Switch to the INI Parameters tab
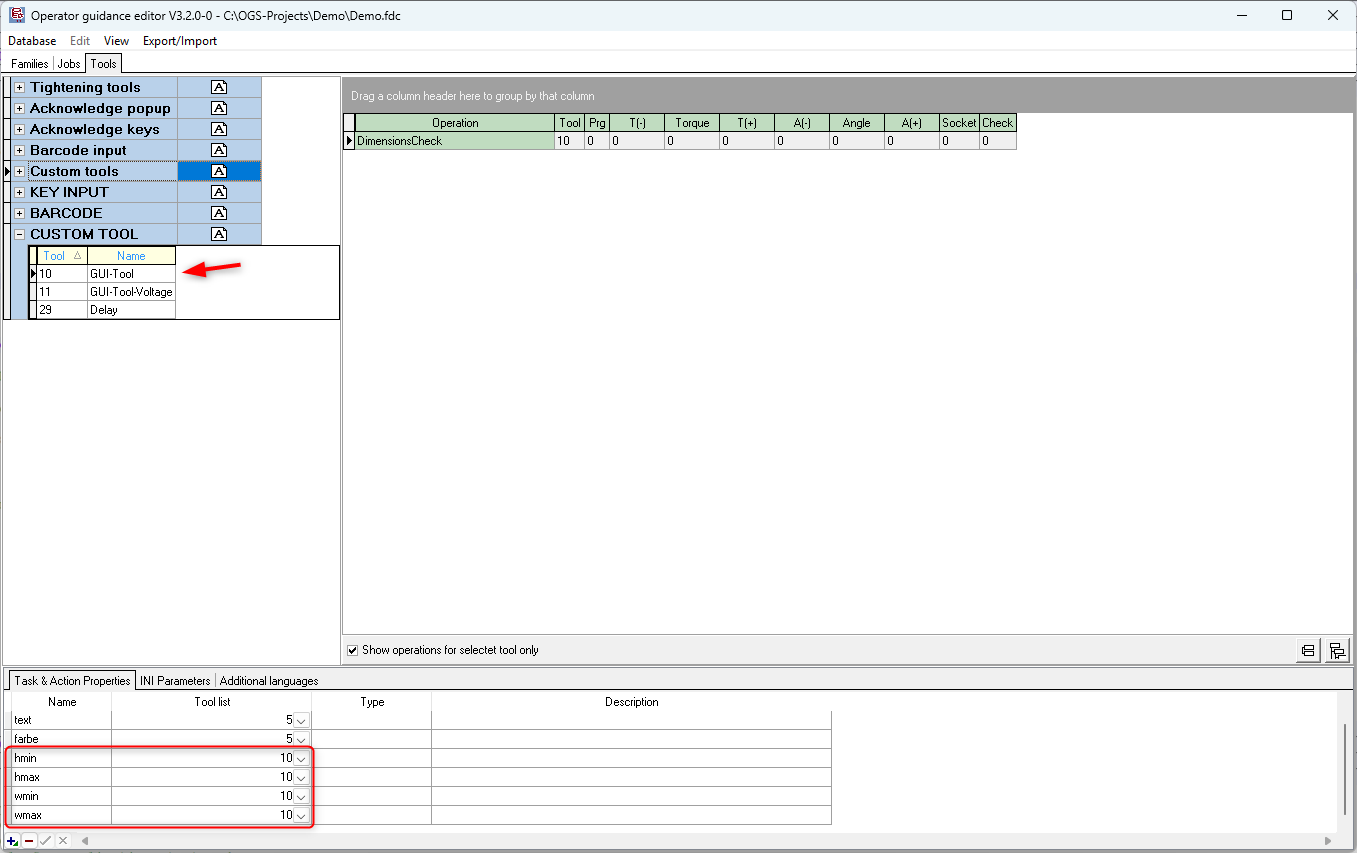Viewport: 1357px width, 853px height. [x=175, y=681]
